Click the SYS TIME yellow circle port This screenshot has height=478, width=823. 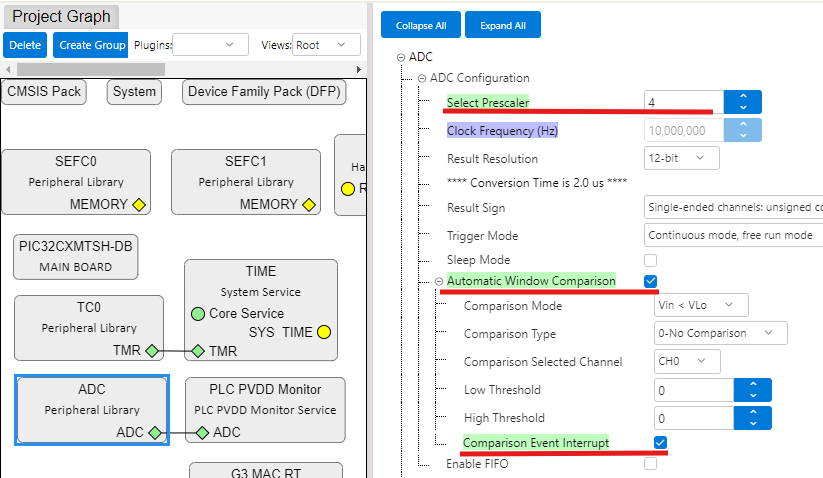[x=325, y=332]
